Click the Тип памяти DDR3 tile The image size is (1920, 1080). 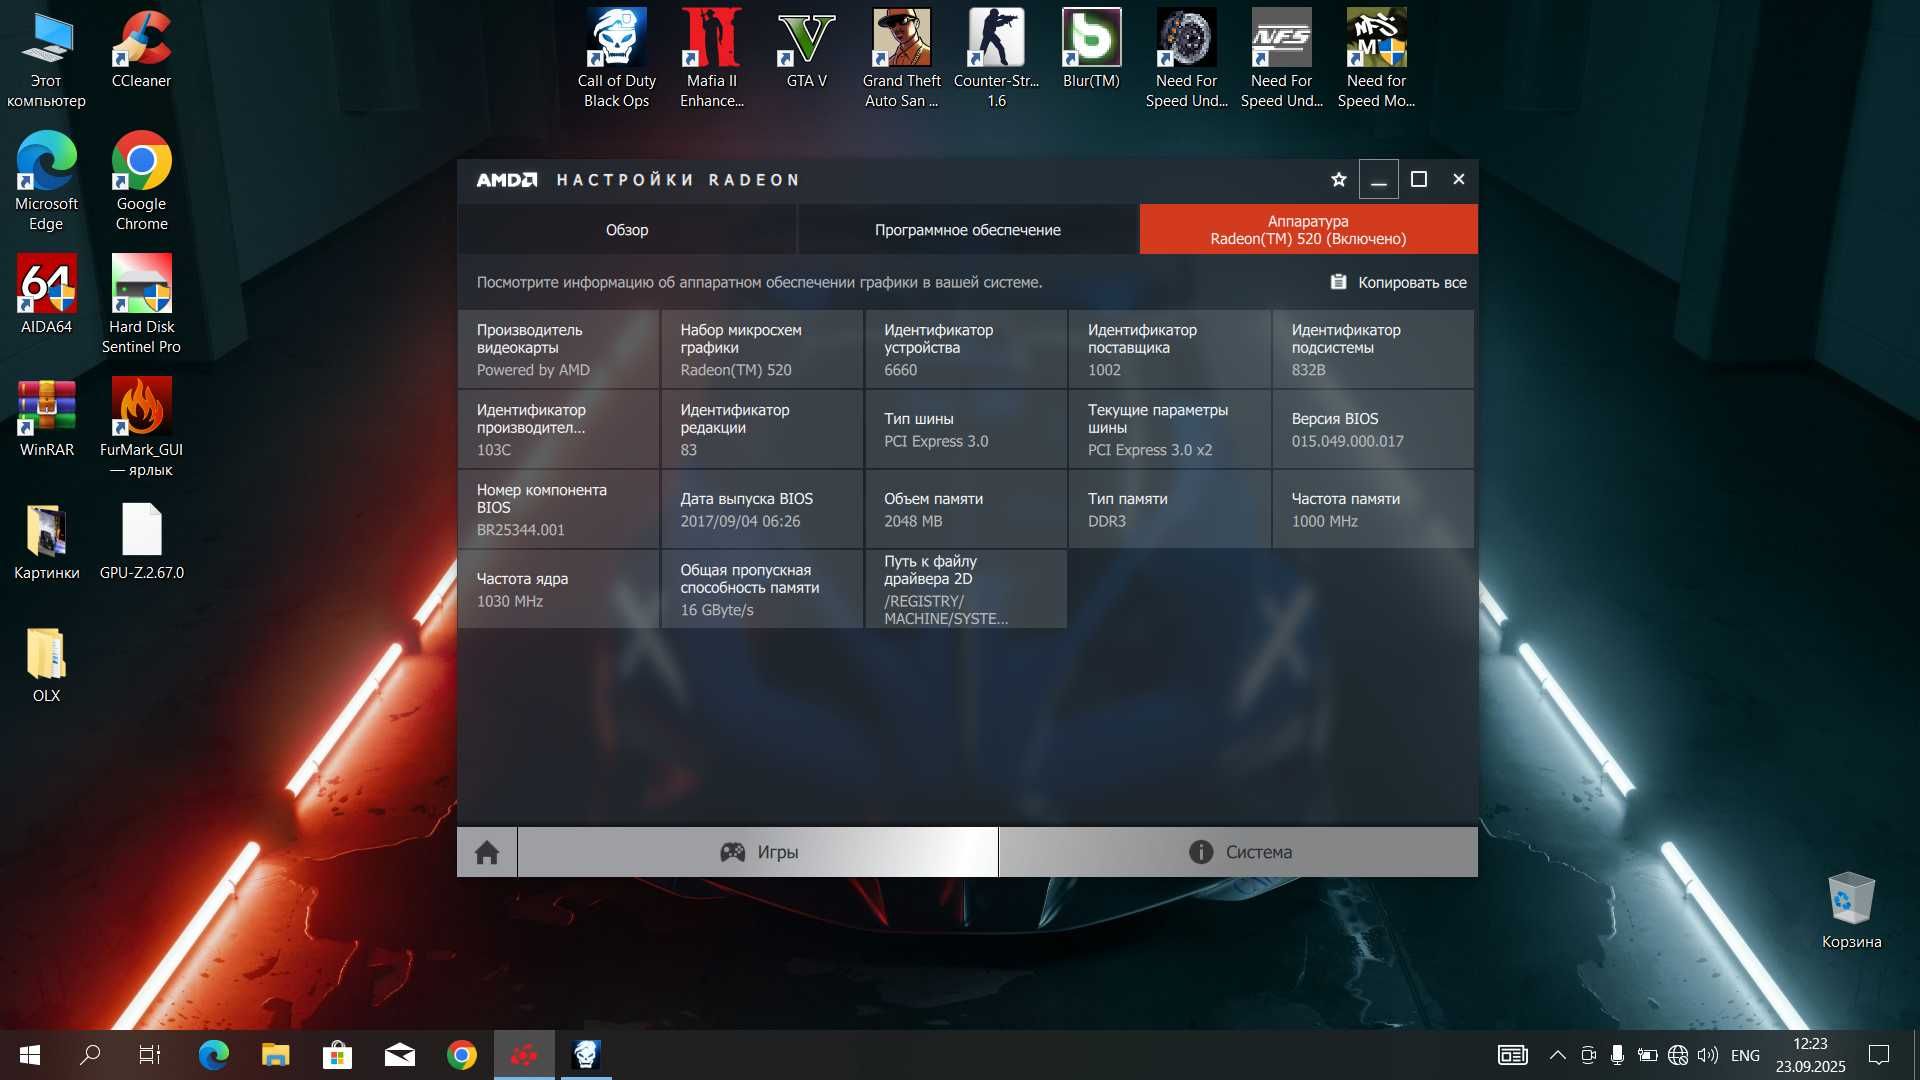click(1169, 509)
